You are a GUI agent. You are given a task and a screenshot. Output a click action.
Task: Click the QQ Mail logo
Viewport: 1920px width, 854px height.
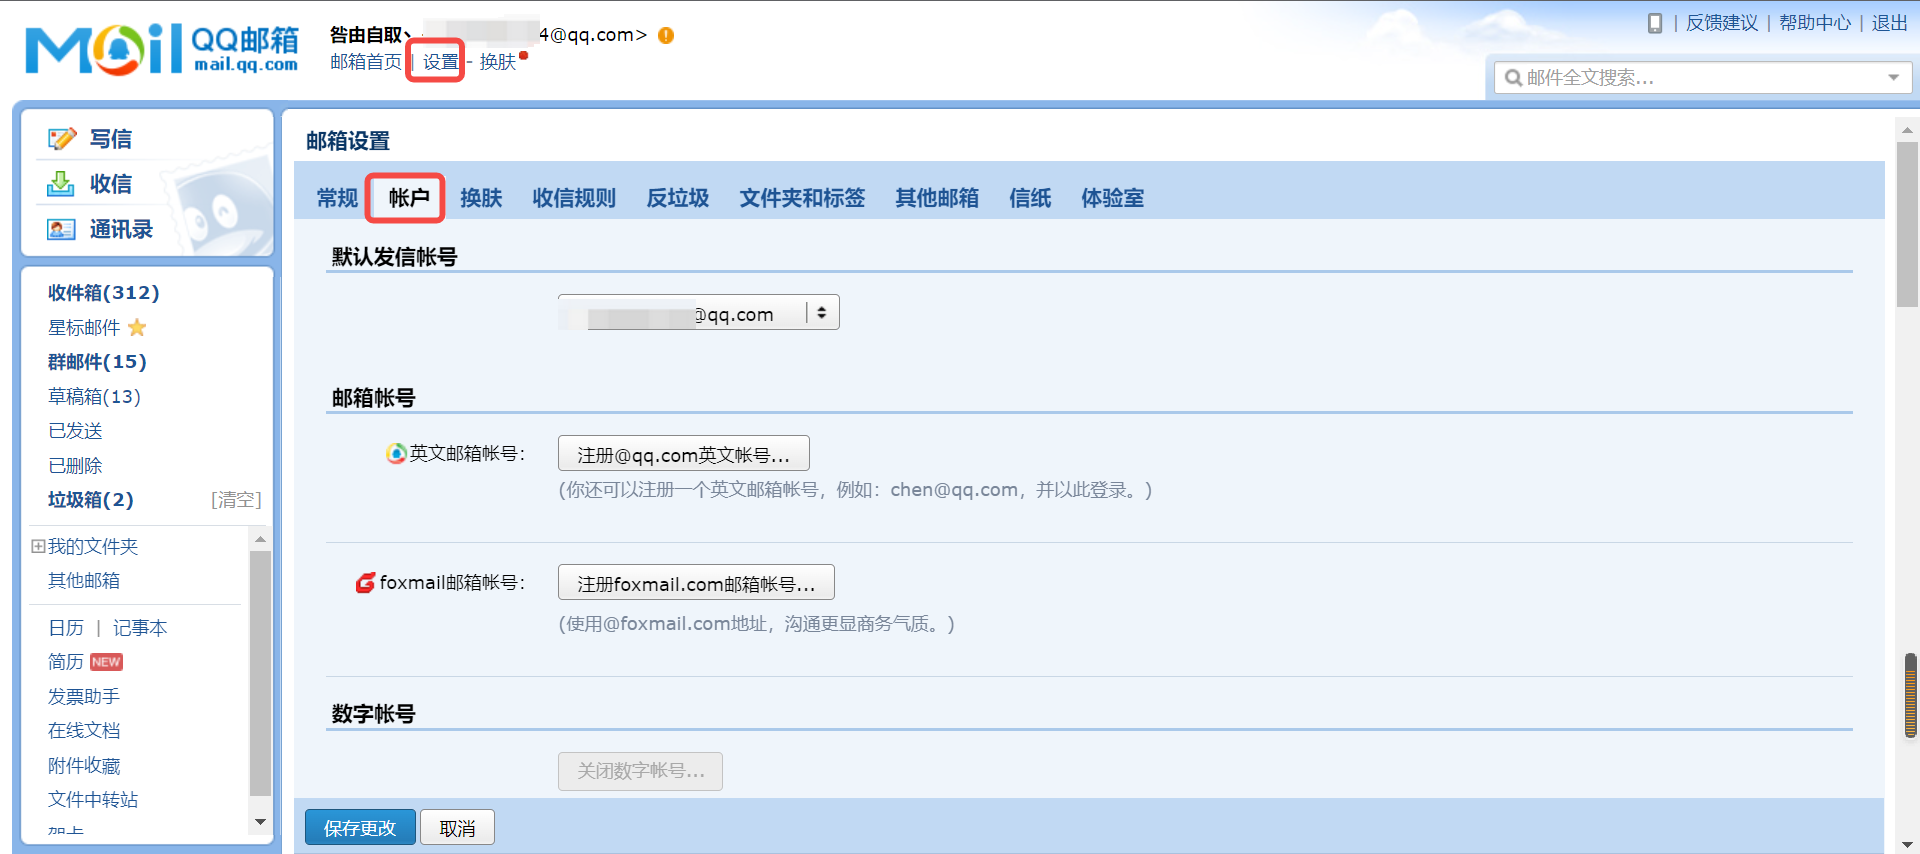(x=162, y=49)
